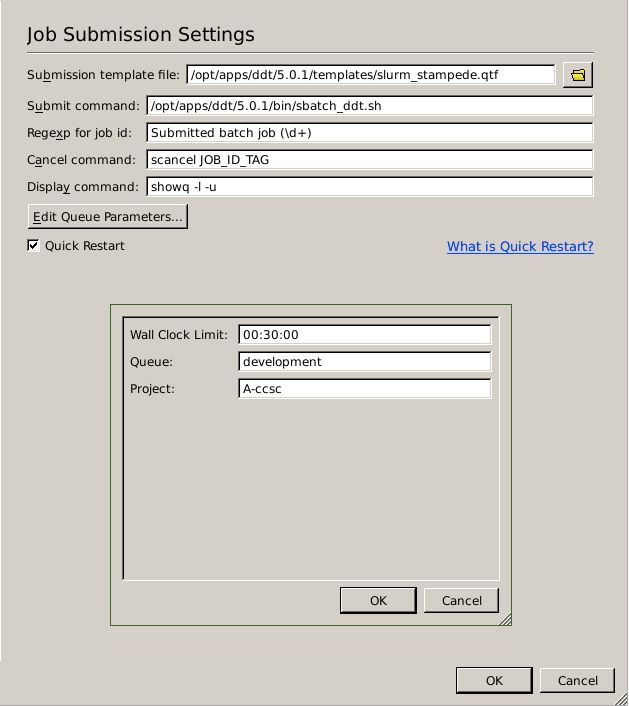Click the Job Submission Settings heading
The width and height of the screenshot is (629, 706).
[140, 35]
